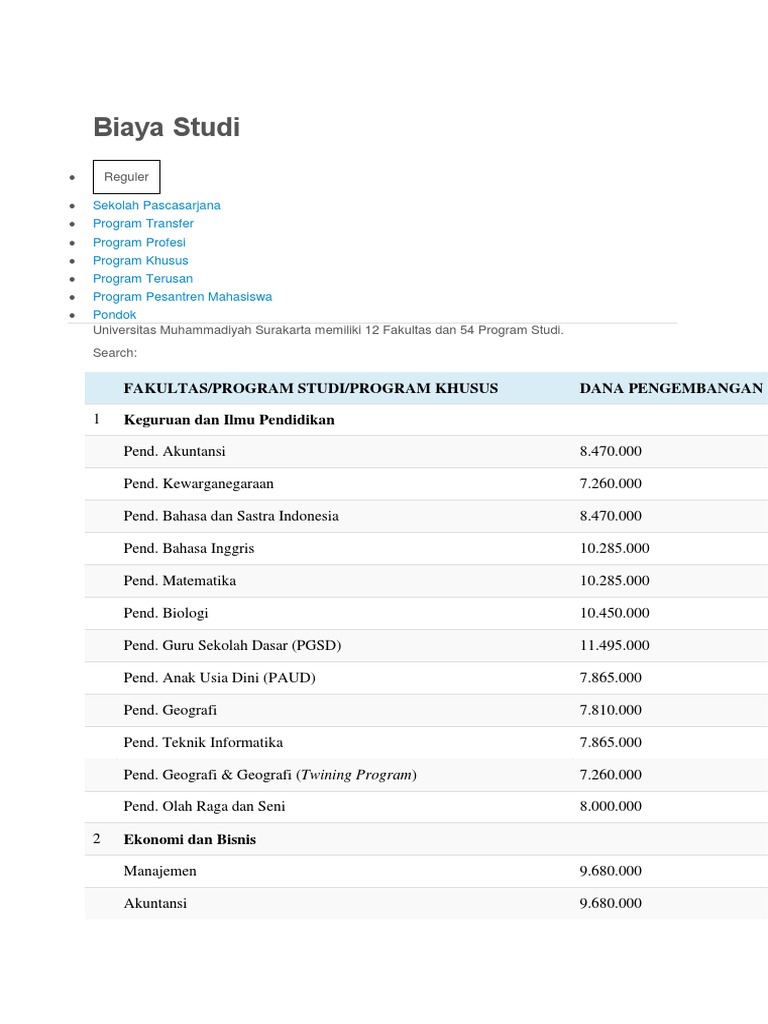Select Pend. Teknik Informatika row
Viewport: 768px width, 1024px height.
click(x=426, y=743)
